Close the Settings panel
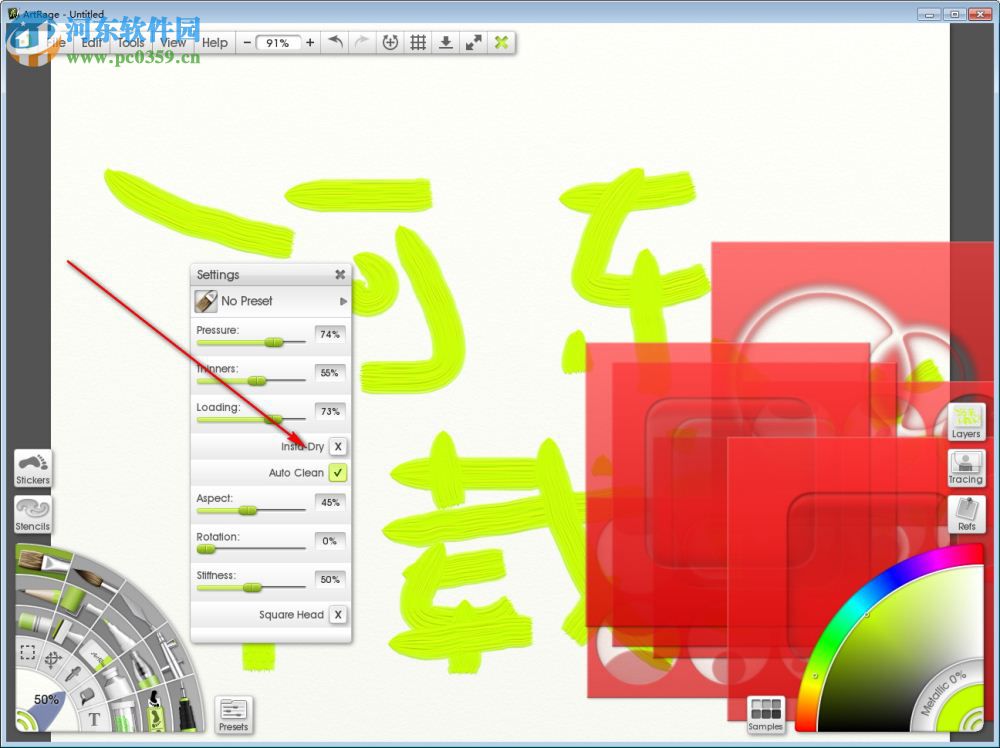 [340, 274]
